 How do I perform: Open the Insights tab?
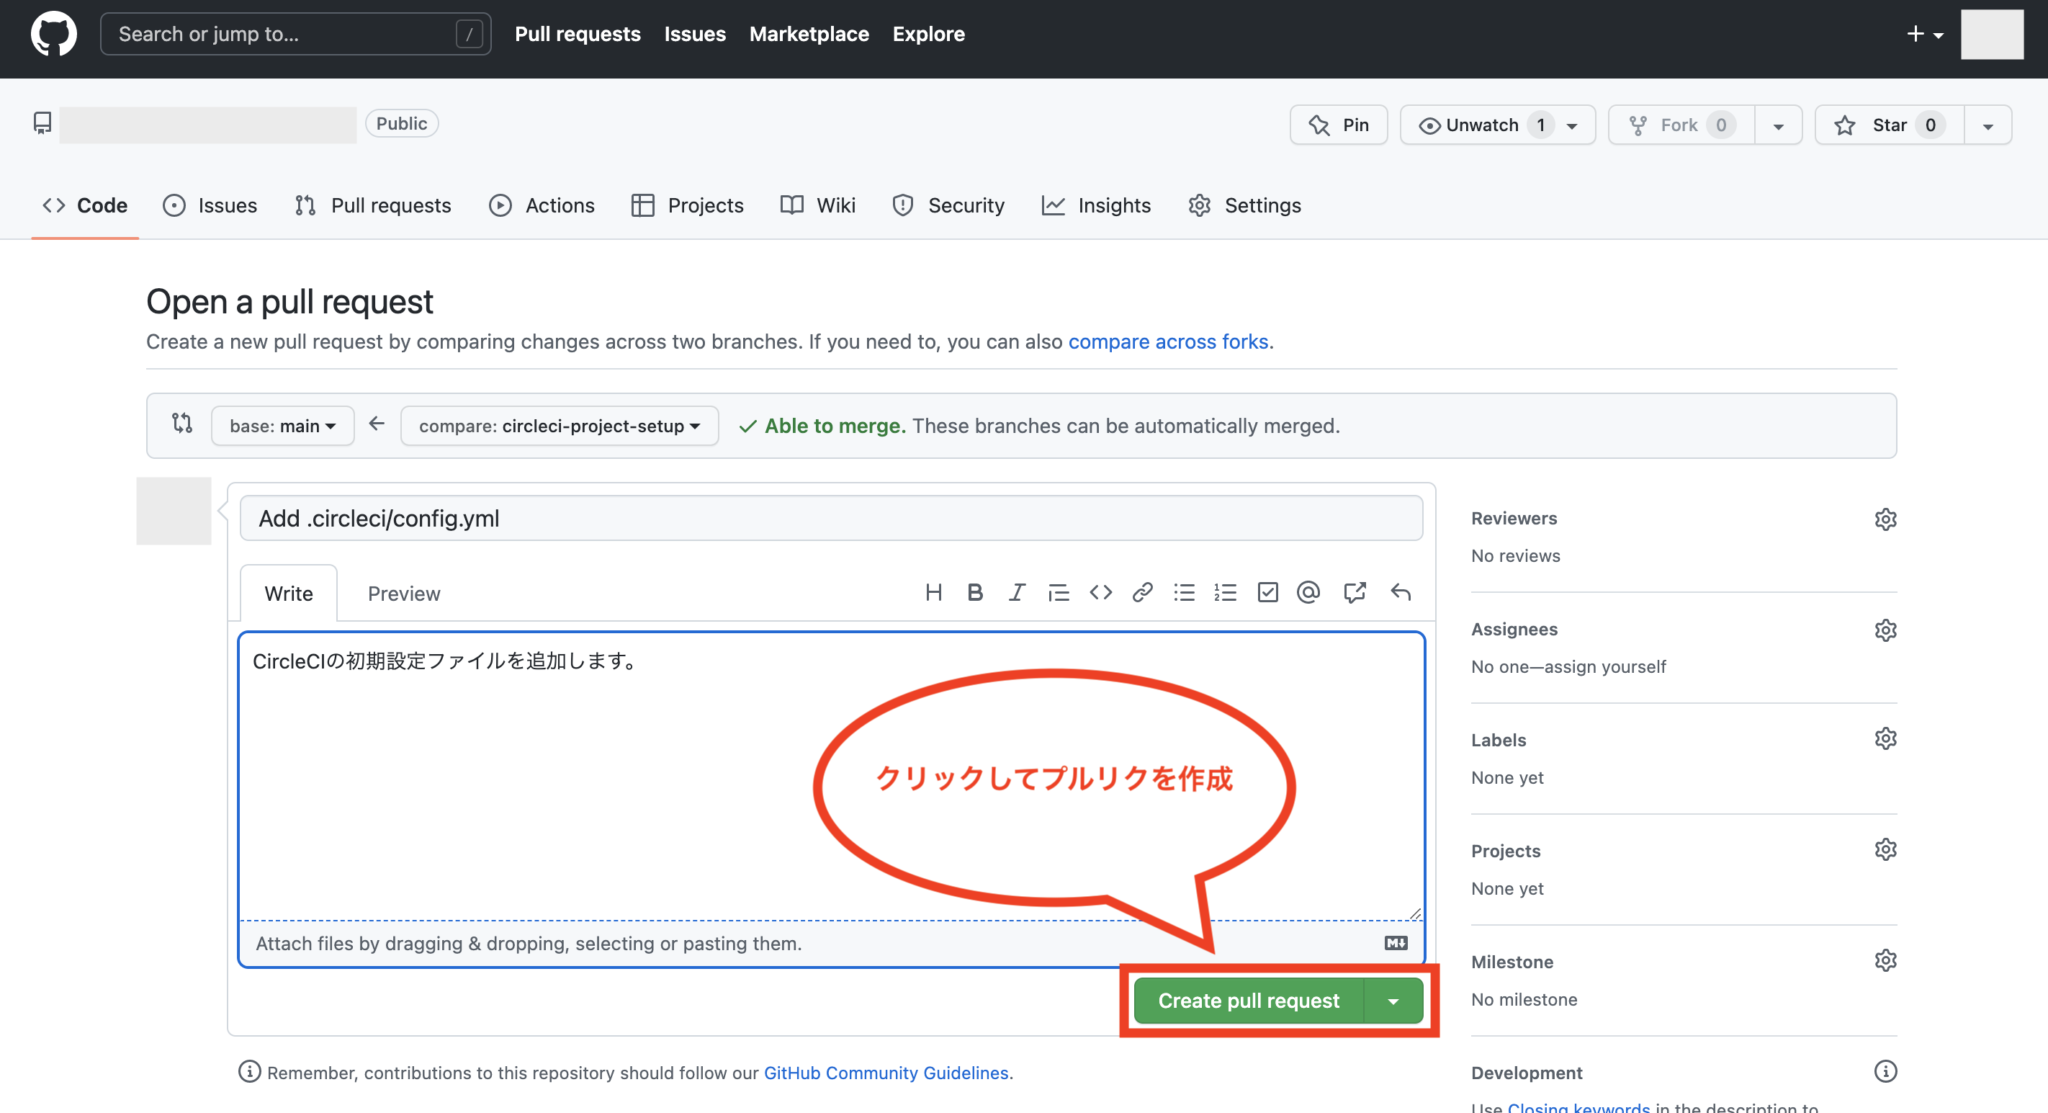click(1096, 205)
